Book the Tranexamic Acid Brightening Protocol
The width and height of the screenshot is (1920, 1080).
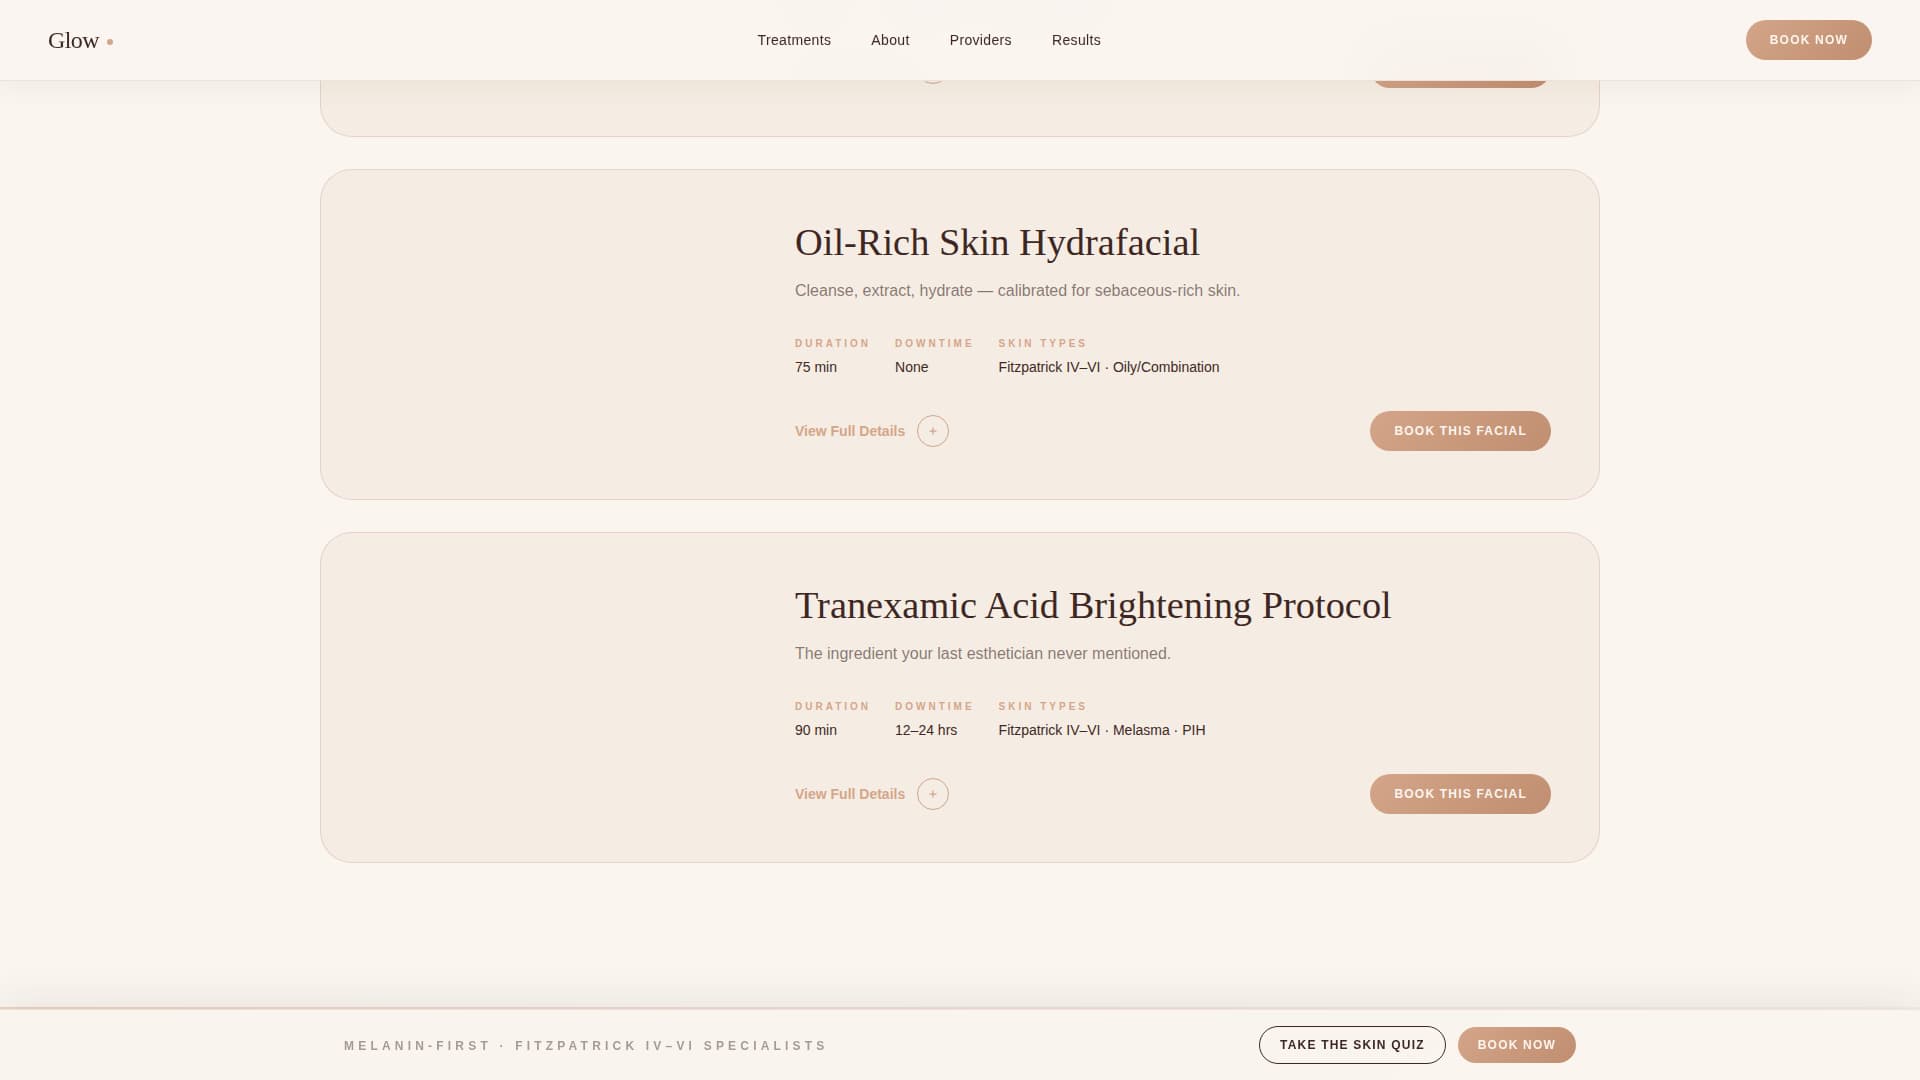tap(1459, 793)
